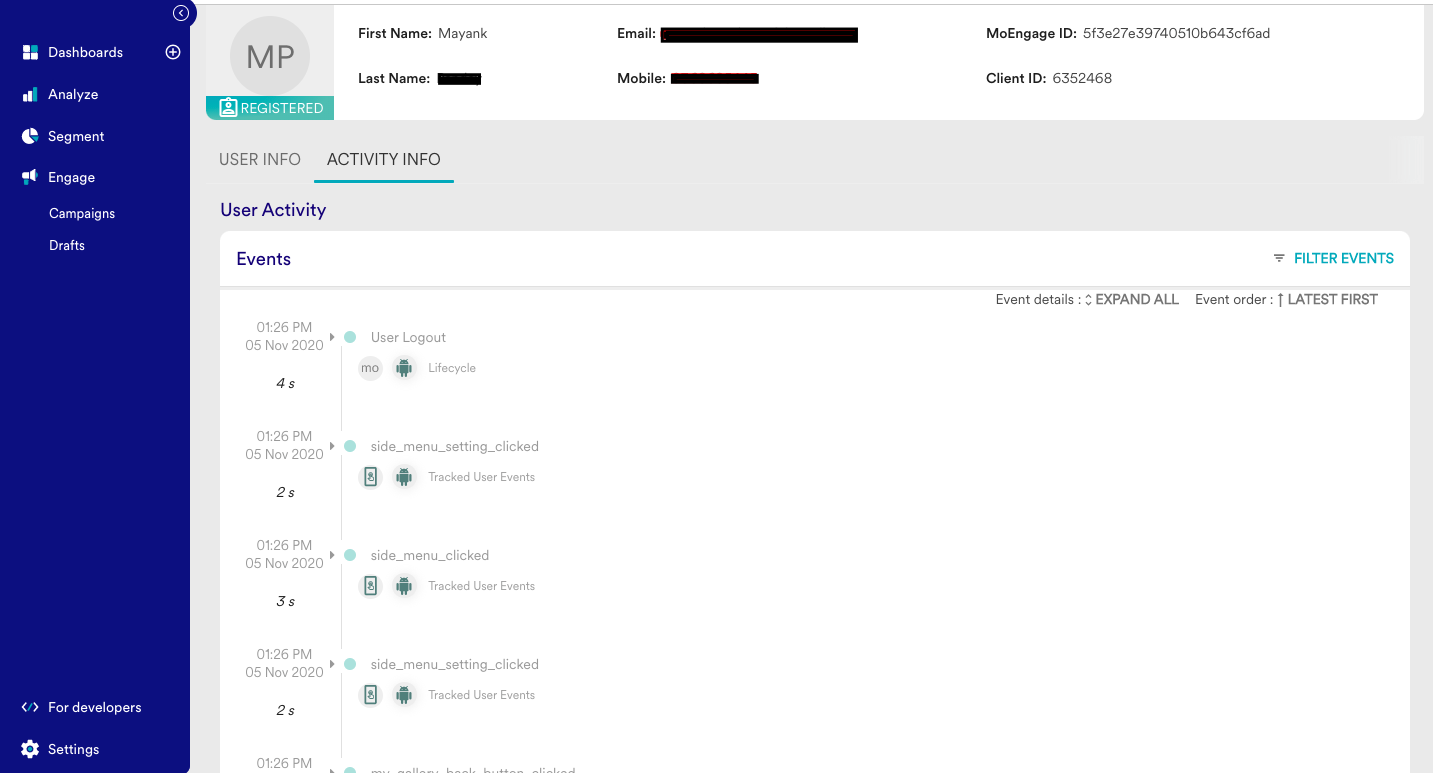Open Drafts in the sidebar
The image size is (1433, 773).
click(x=67, y=245)
